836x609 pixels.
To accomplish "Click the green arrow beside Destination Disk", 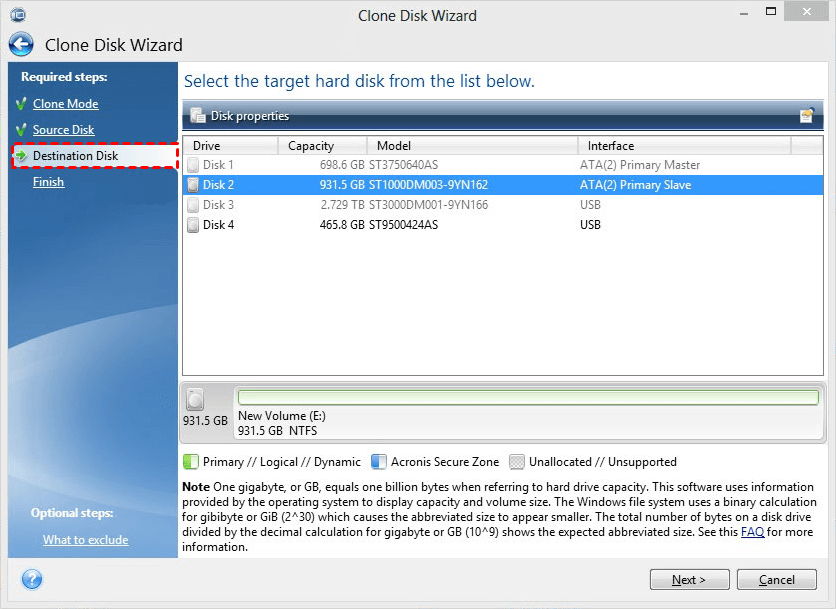I will pos(21,155).
